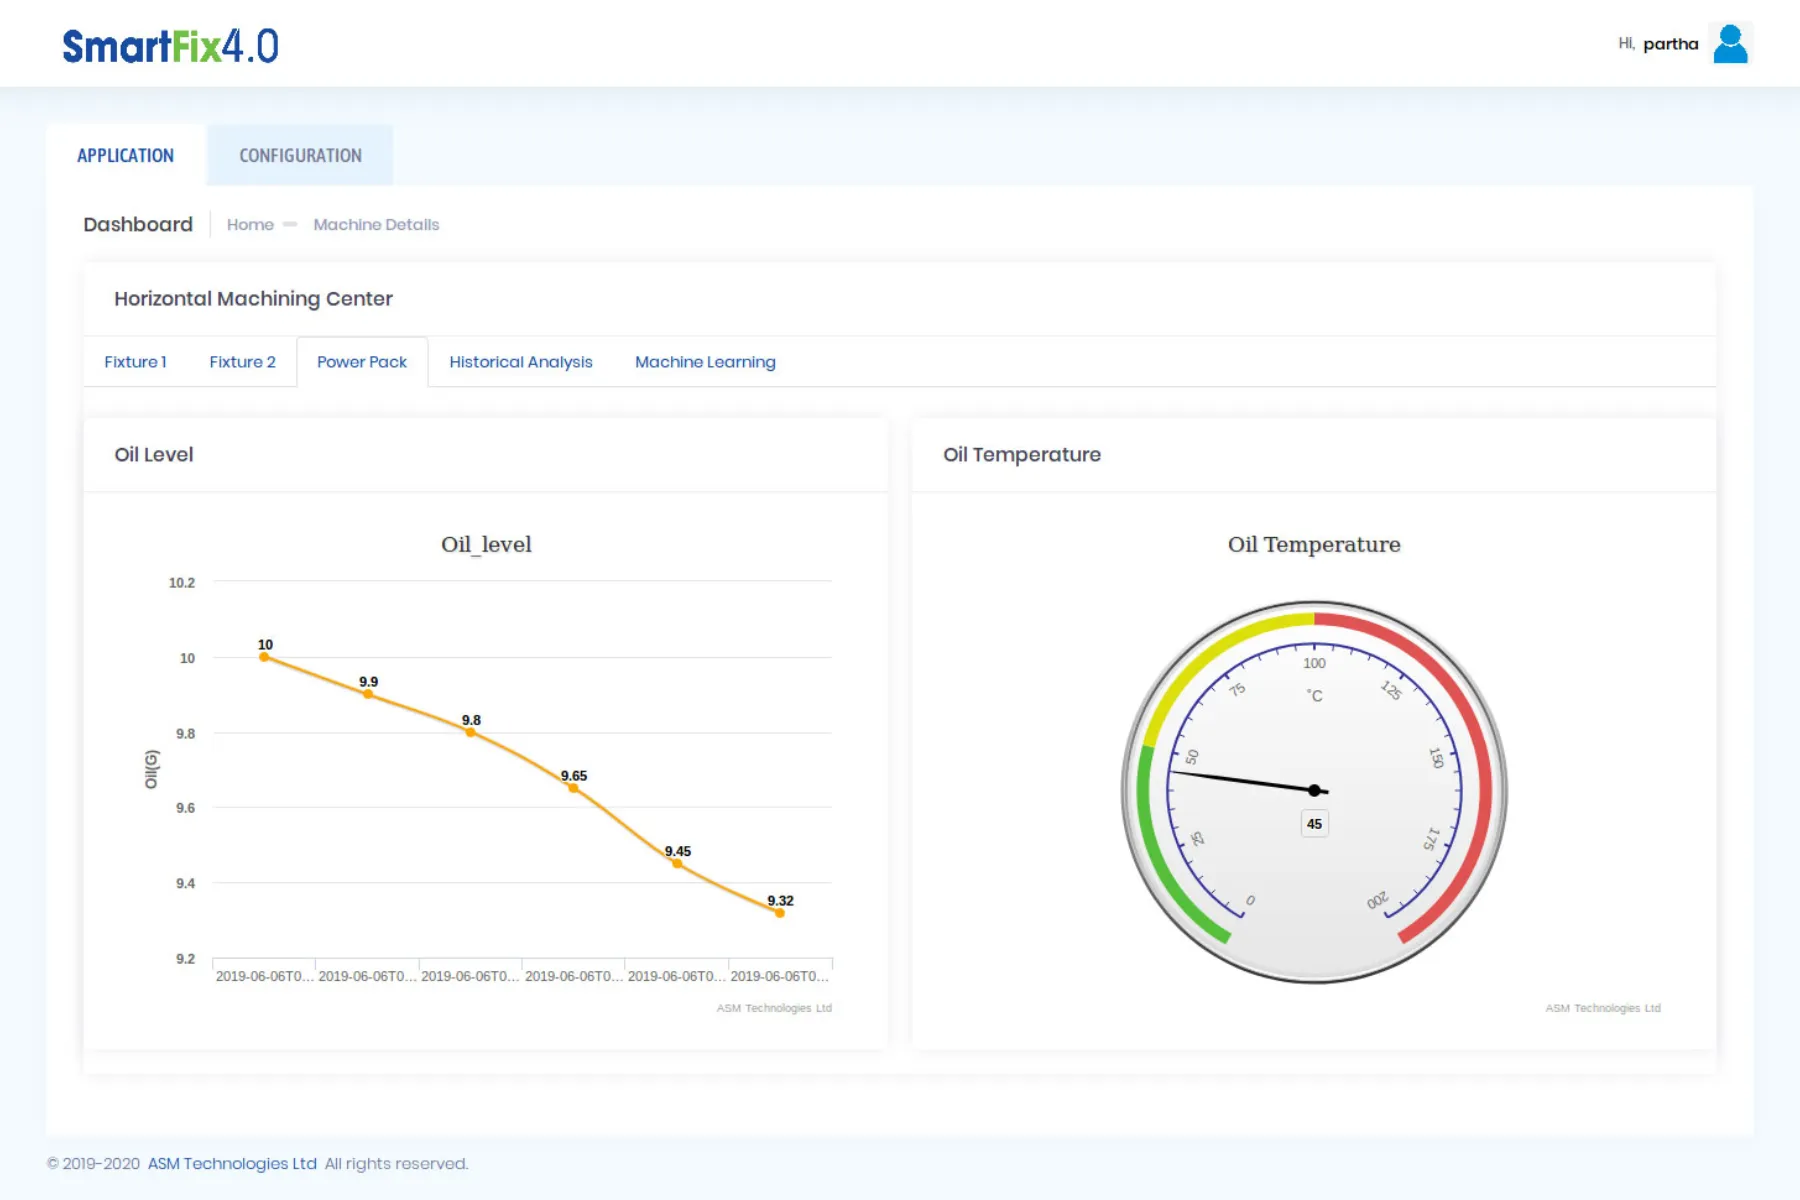Open the APPLICATION tab
The width and height of the screenshot is (1800, 1200).
pos(125,156)
